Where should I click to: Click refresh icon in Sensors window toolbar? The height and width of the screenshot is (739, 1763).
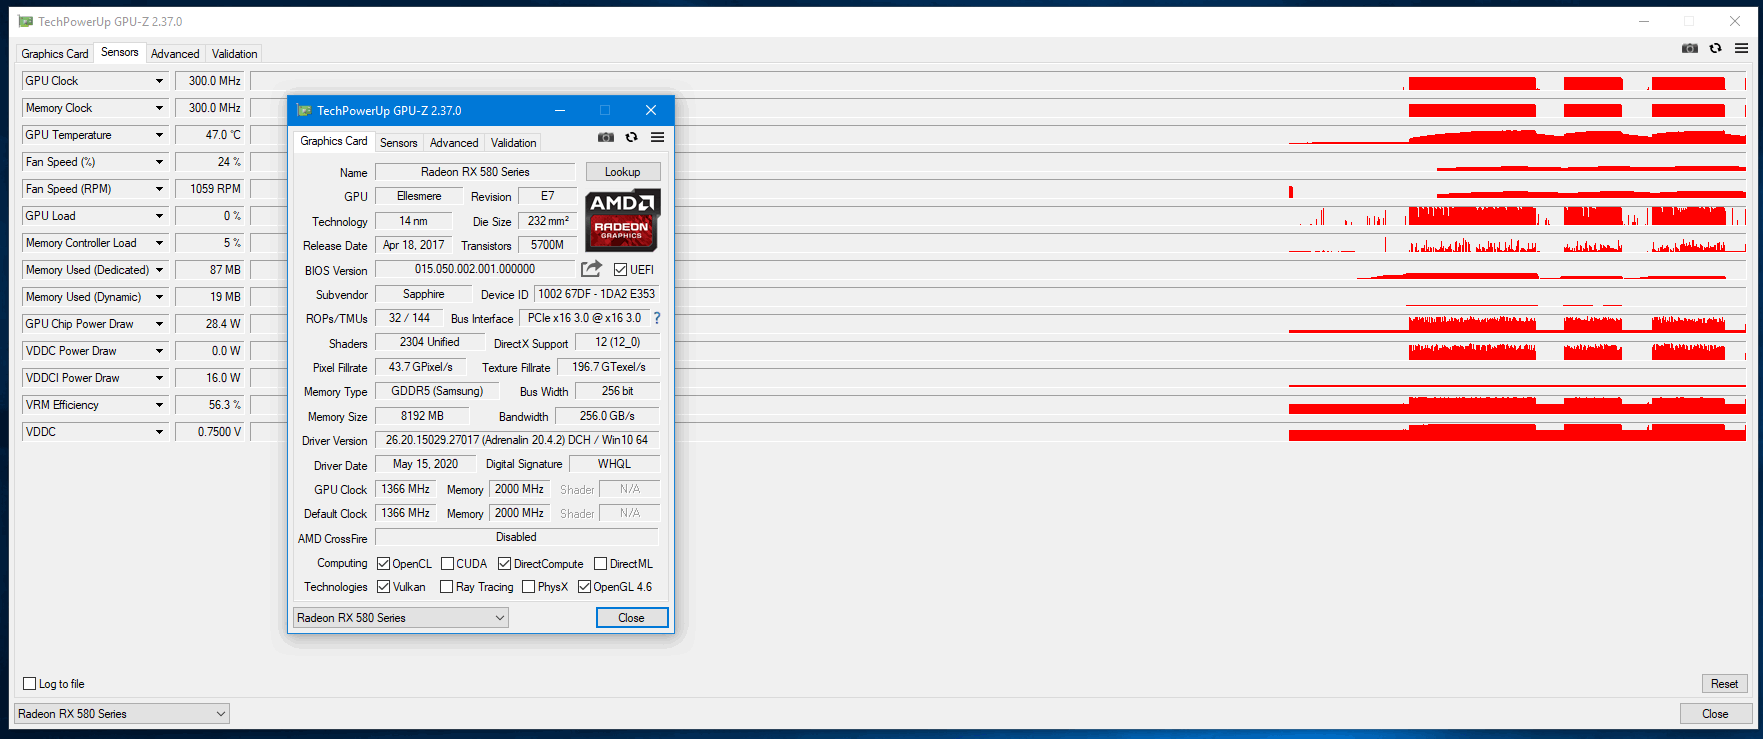1716,48
